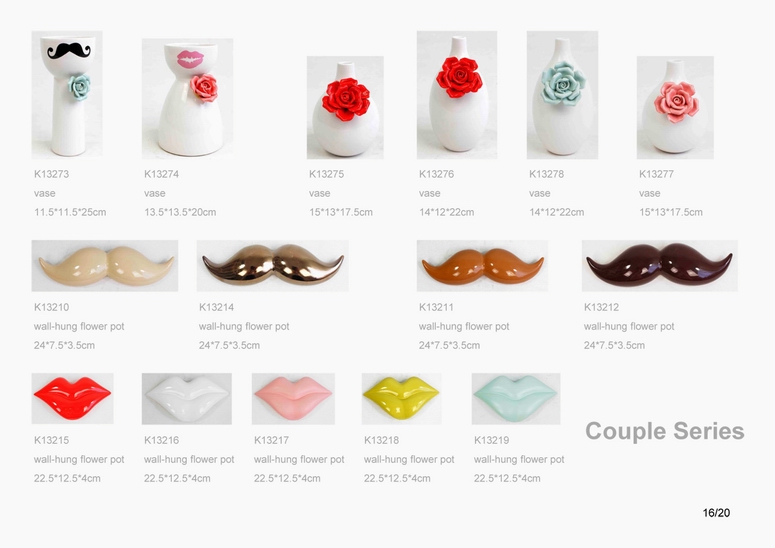Viewport: 775px width, 548px height.
Task: Open the red rose vase K13275 image
Action: point(345,107)
